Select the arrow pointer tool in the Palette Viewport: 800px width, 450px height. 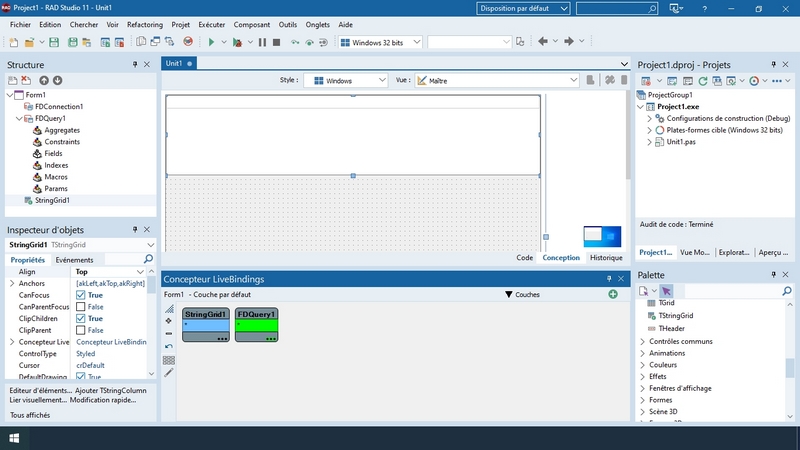667,290
